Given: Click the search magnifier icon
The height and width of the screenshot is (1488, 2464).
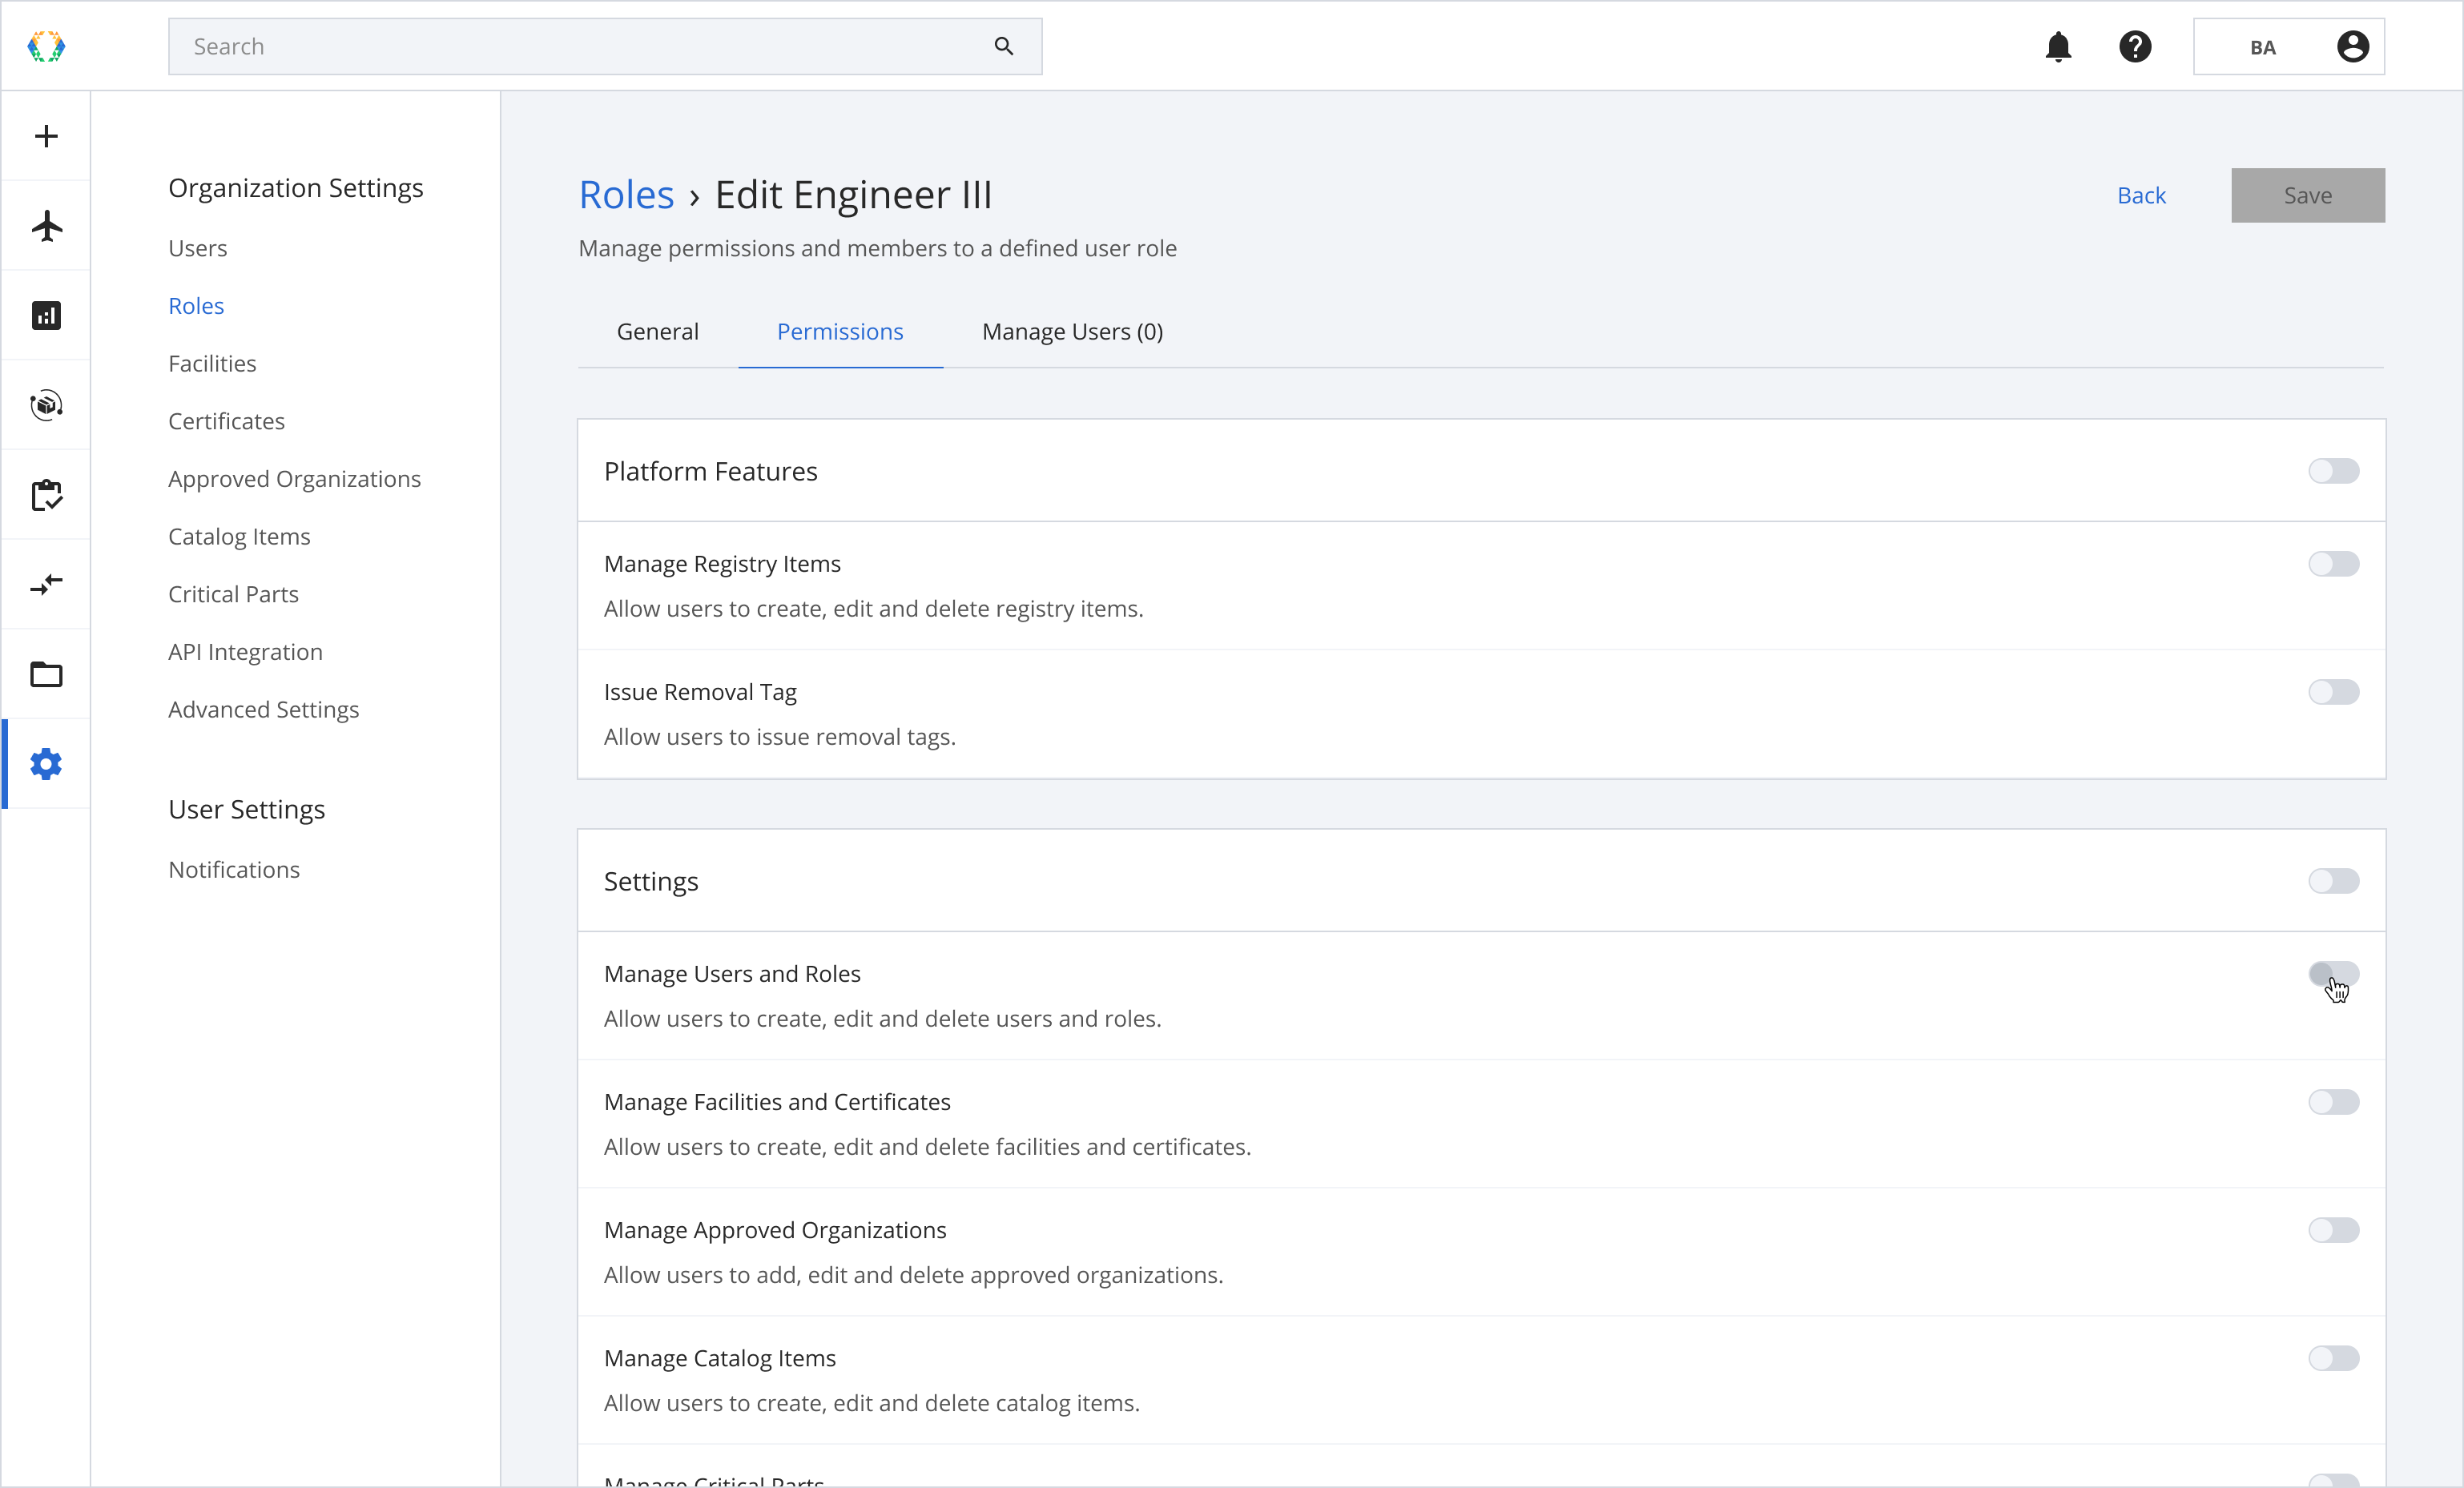Looking at the screenshot, I should [1004, 46].
